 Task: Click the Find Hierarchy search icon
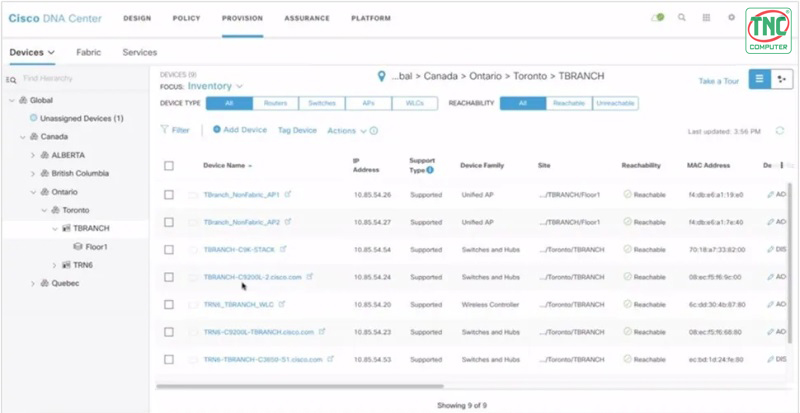(x=11, y=79)
